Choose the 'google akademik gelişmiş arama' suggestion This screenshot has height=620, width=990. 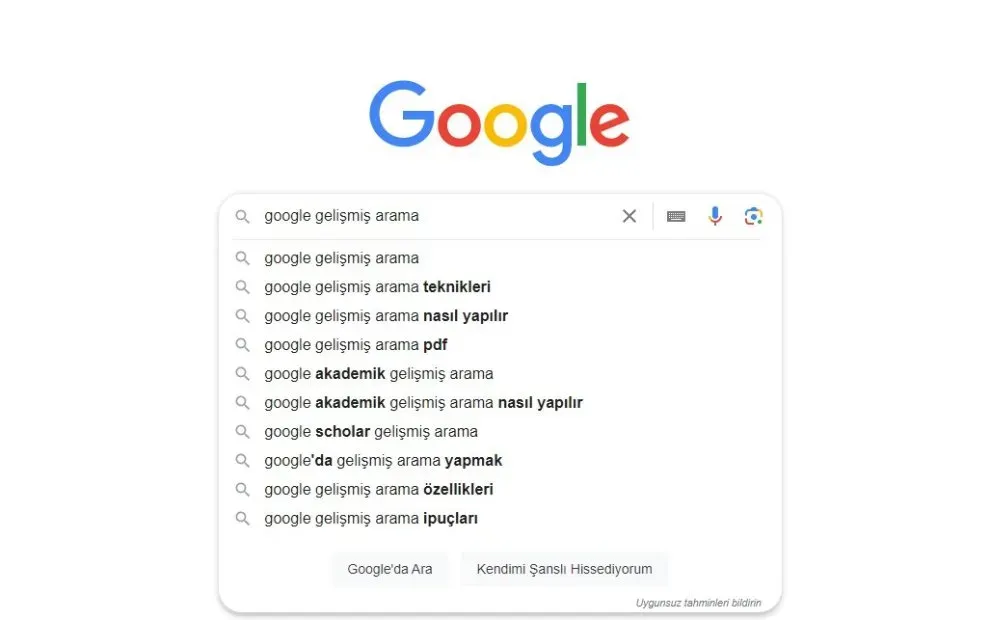(378, 374)
